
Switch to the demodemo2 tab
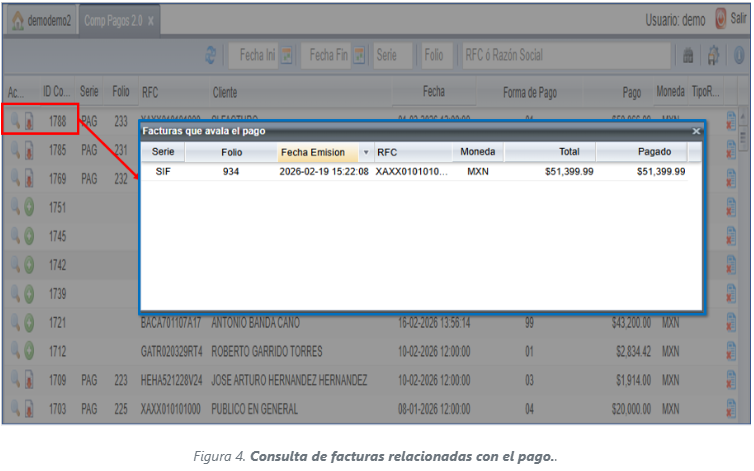click(x=39, y=20)
